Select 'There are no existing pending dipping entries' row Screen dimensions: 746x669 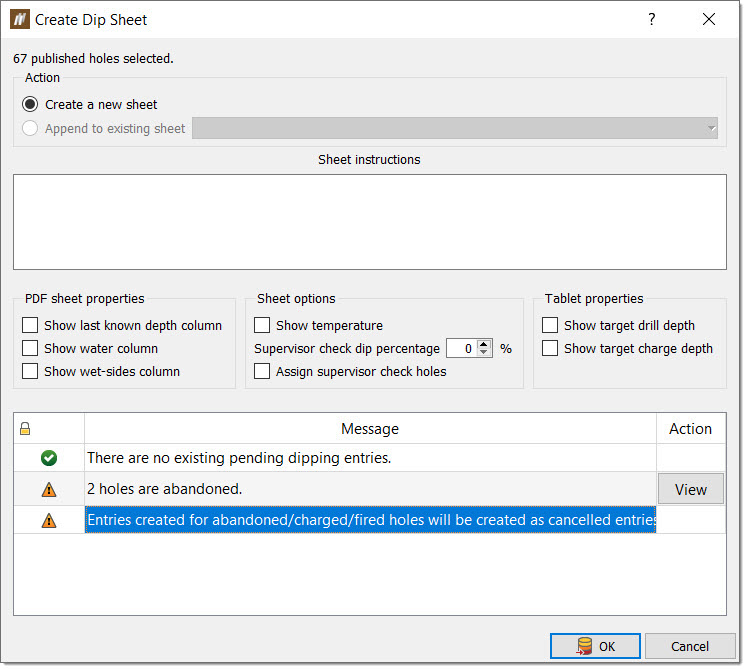pos(370,458)
